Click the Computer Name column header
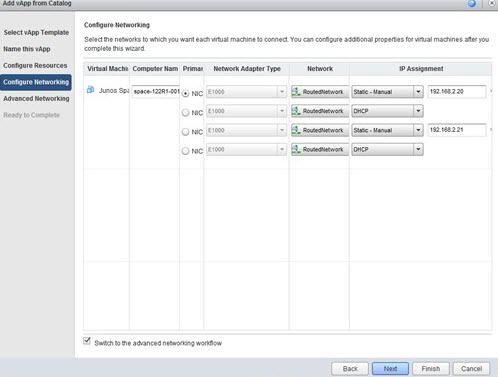498x377 pixels. (x=155, y=69)
